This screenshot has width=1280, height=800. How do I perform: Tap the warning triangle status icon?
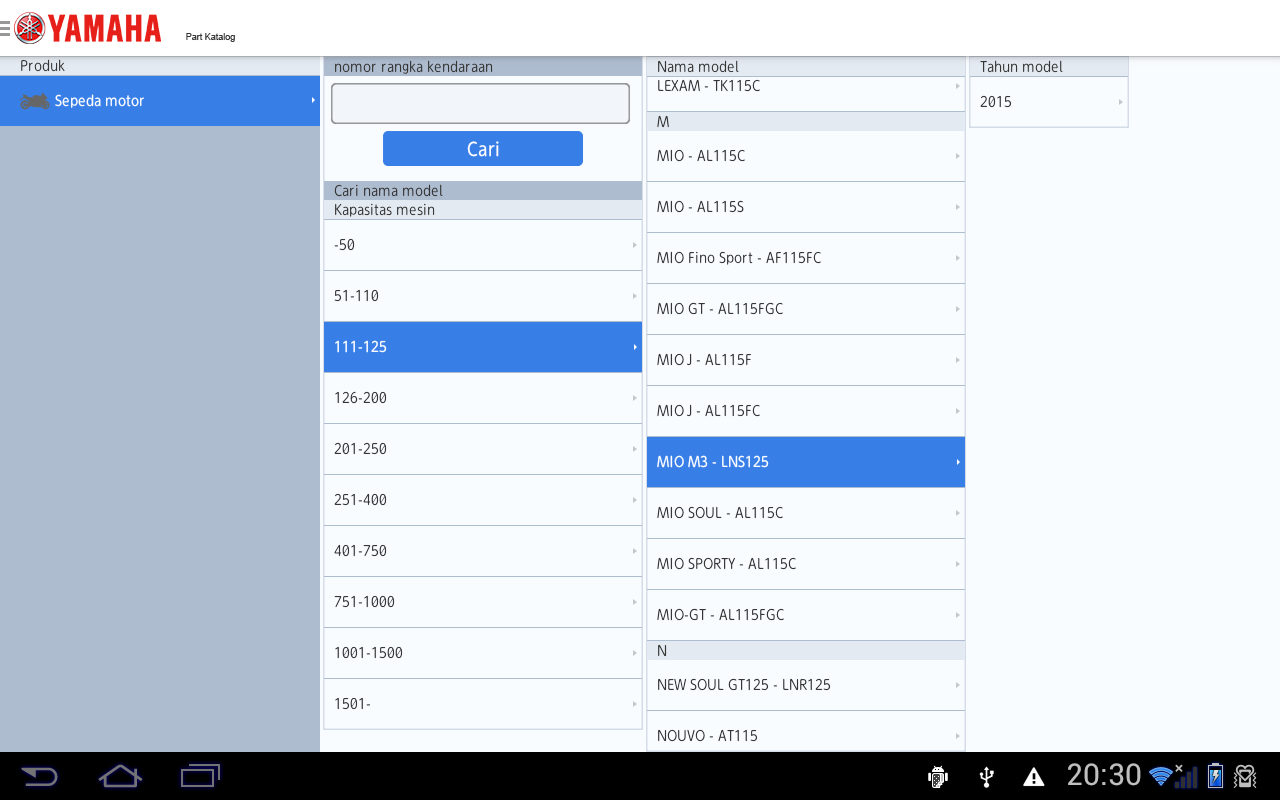(x=1034, y=777)
